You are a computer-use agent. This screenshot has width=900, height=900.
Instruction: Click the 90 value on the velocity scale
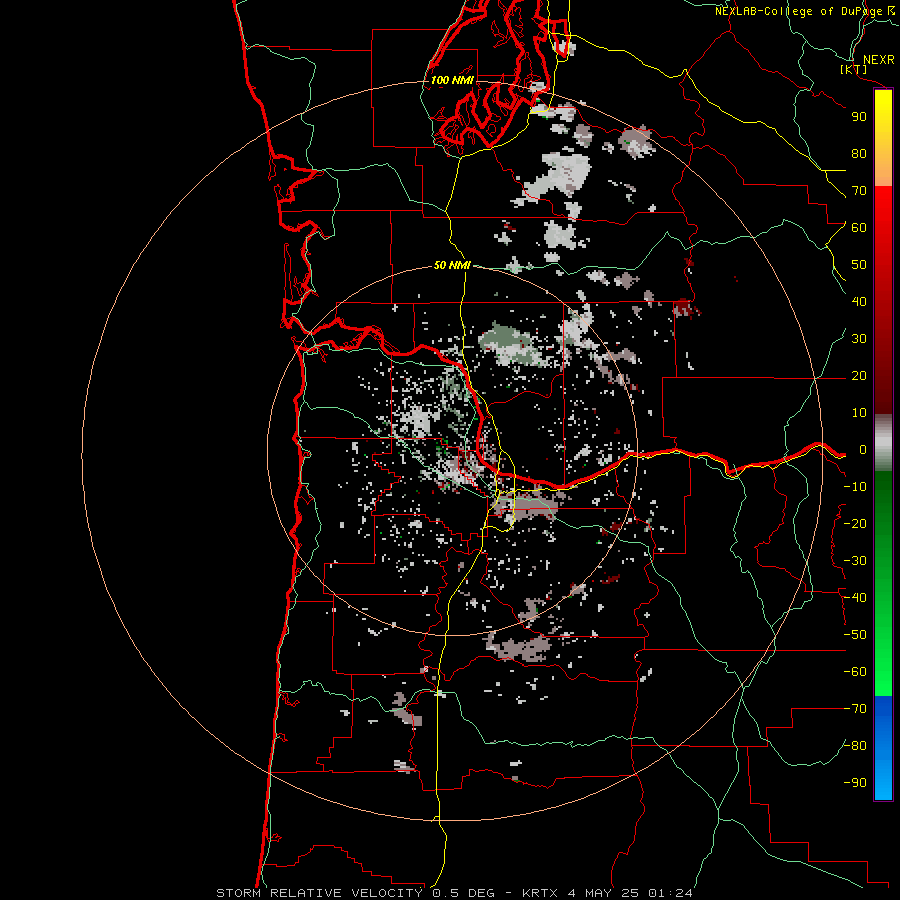pyautogui.click(x=859, y=117)
